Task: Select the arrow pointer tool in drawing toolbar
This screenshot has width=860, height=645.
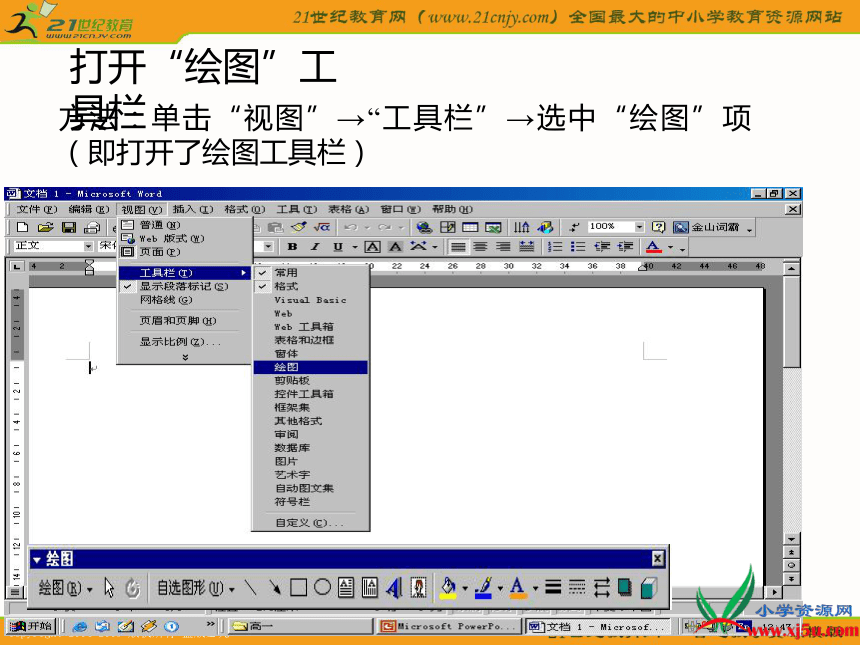Action: pos(109,588)
